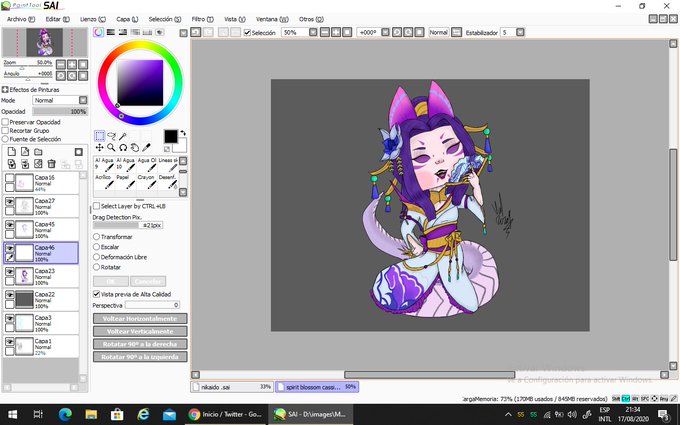This screenshot has height=425, width=680.
Task: Click Rotatar 90° a la izquierda
Action: (140, 356)
